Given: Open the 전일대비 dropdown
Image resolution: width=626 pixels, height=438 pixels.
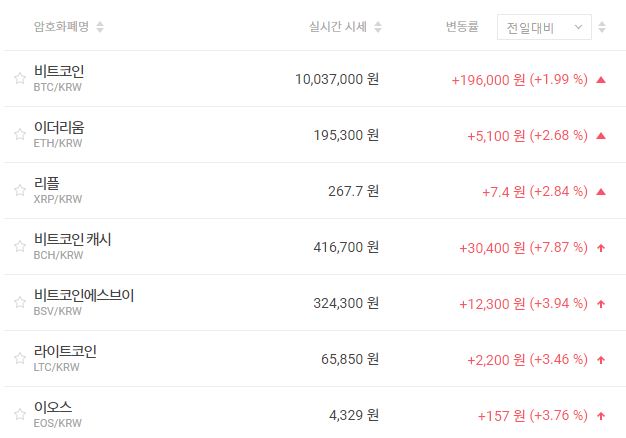Looking at the screenshot, I should [543, 27].
